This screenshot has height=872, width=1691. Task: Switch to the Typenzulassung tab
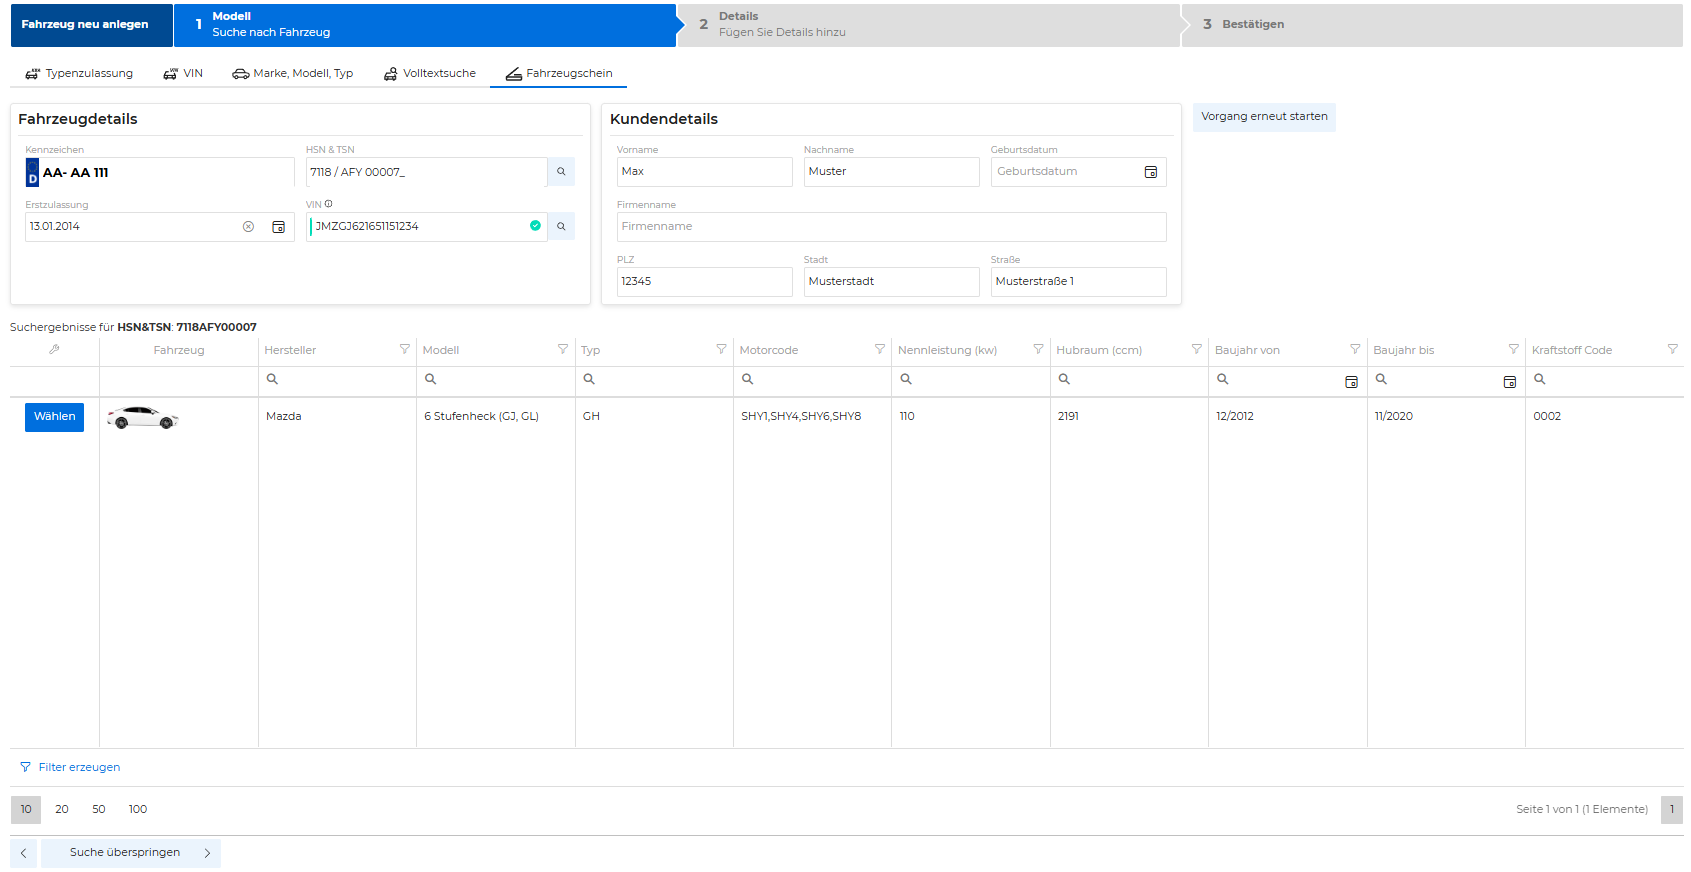click(x=79, y=73)
